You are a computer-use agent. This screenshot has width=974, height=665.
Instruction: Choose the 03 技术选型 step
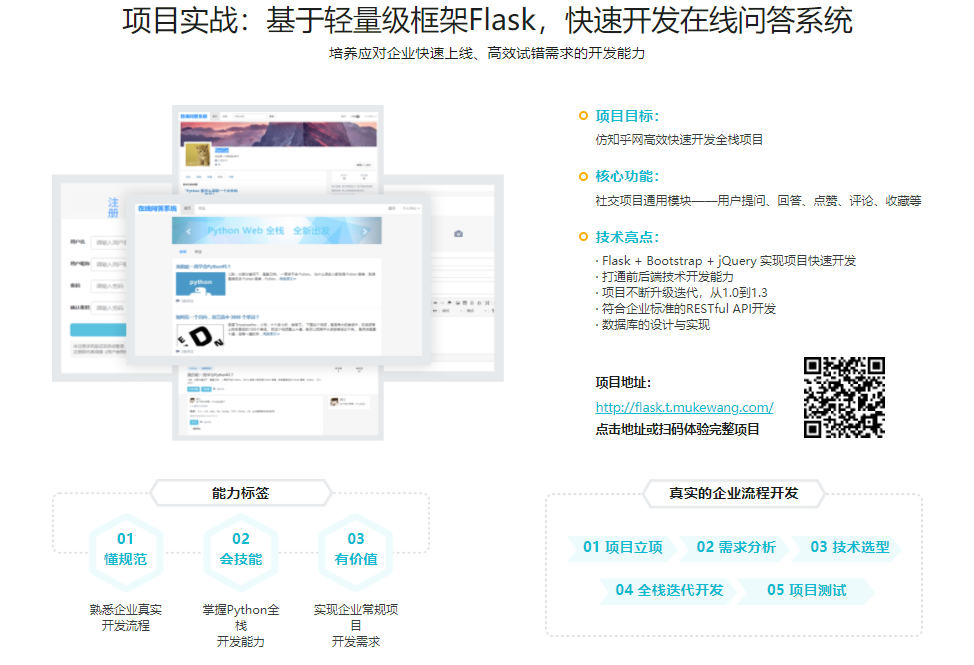click(x=849, y=547)
